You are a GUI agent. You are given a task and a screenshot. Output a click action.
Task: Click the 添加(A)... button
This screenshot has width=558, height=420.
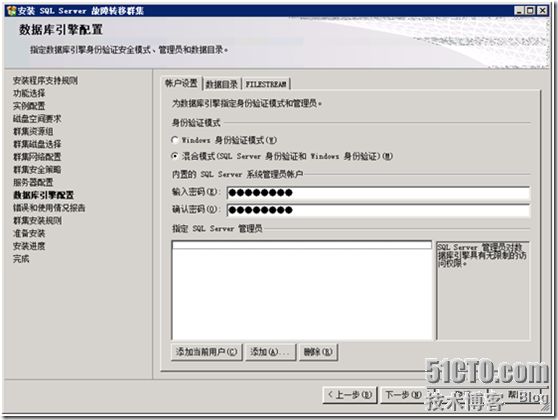click(x=270, y=352)
